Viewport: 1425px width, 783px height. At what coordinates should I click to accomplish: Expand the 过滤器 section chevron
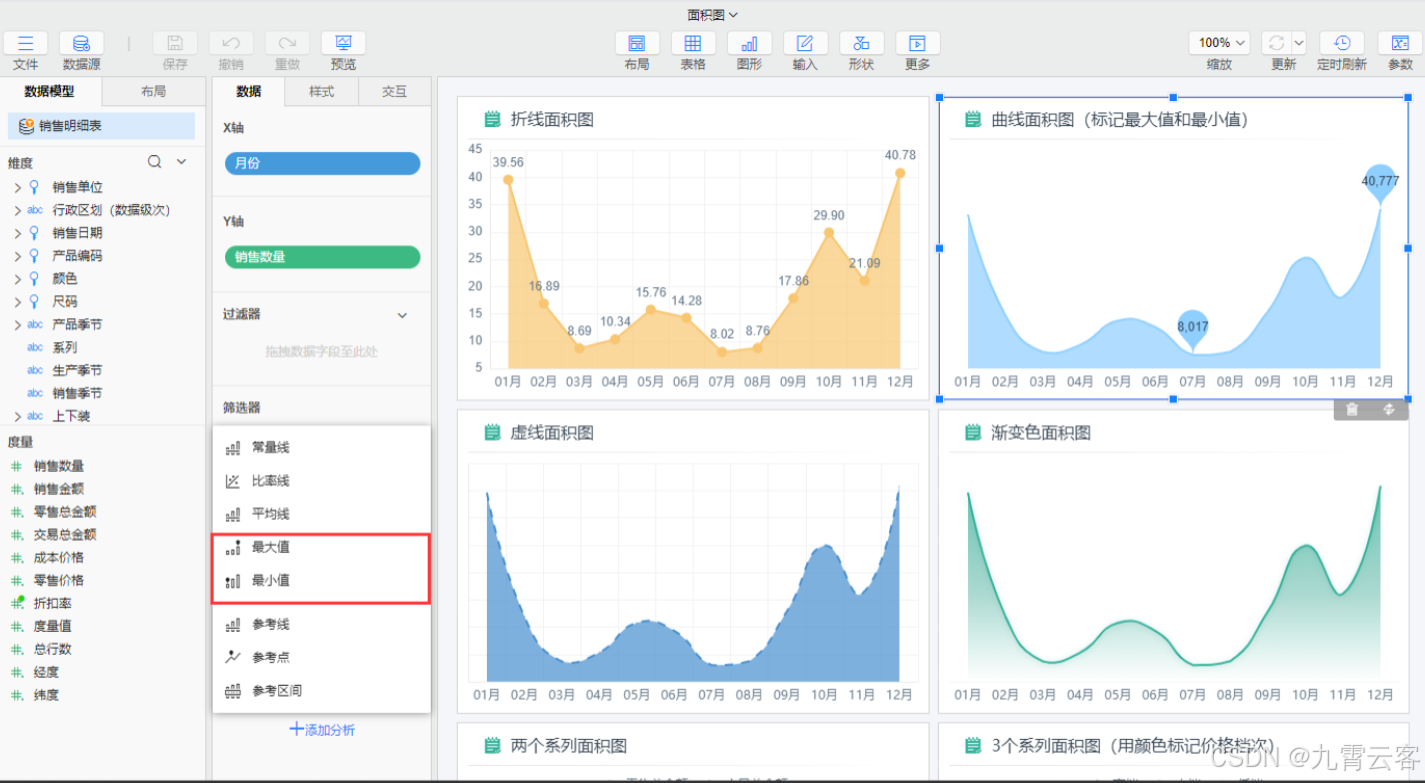pos(402,315)
